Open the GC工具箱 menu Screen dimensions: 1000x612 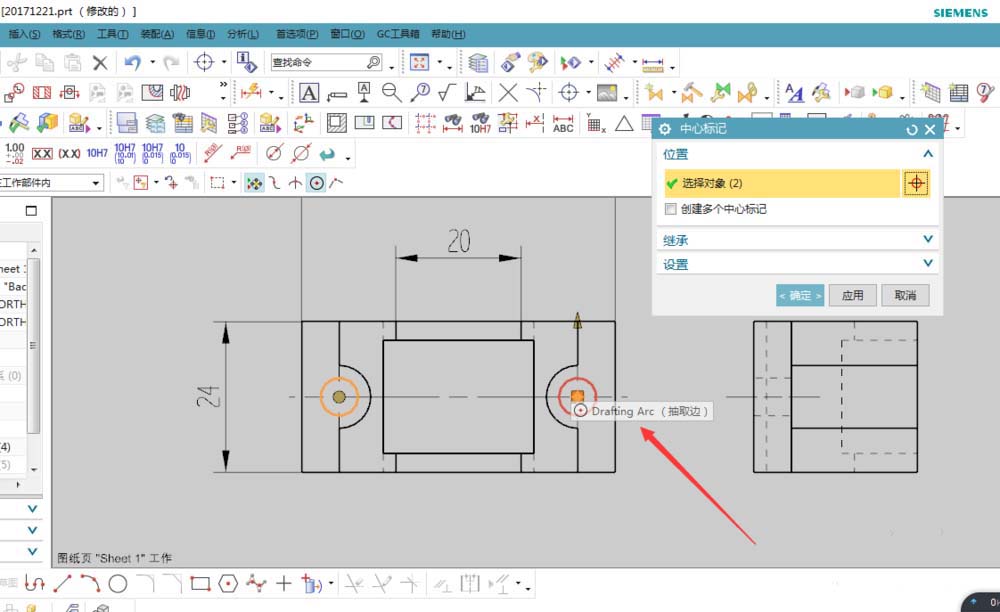click(x=398, y=34)
